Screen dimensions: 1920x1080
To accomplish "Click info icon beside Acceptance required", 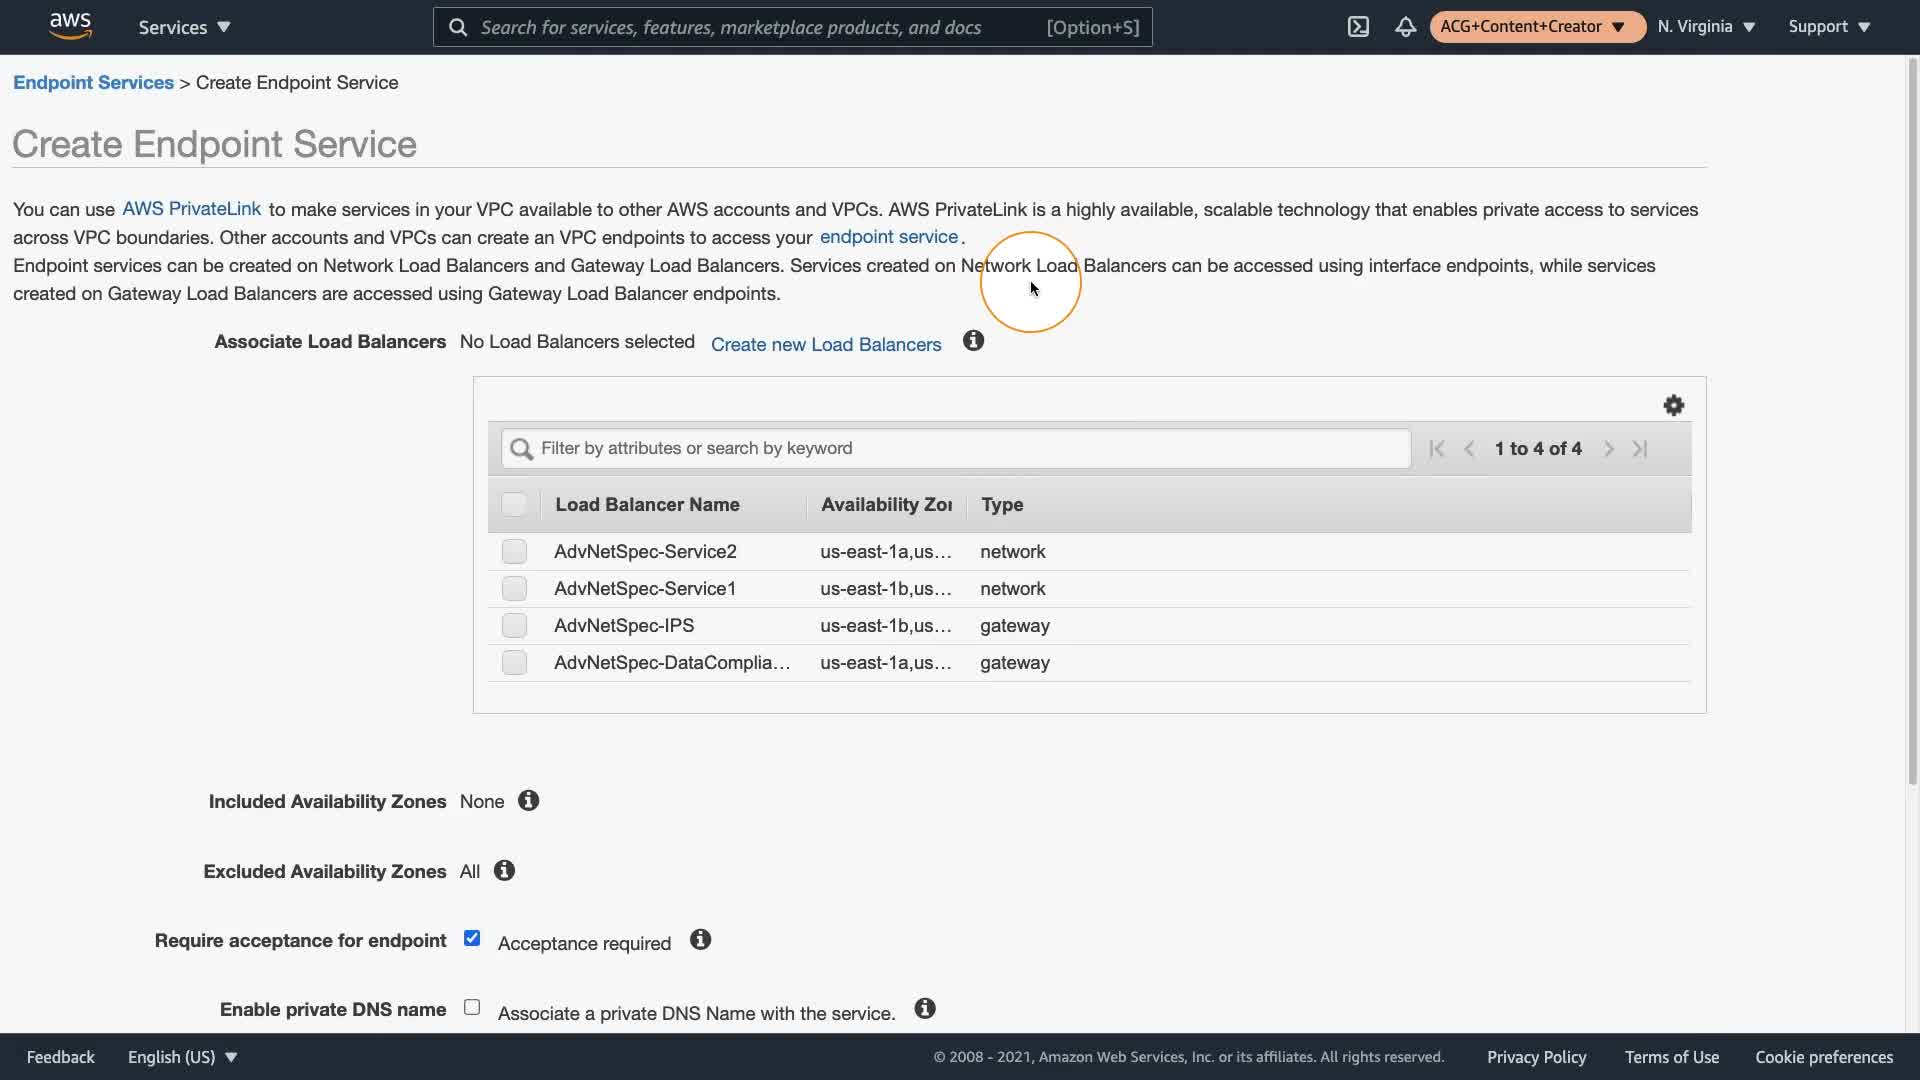I will click(x=700, y=940).
